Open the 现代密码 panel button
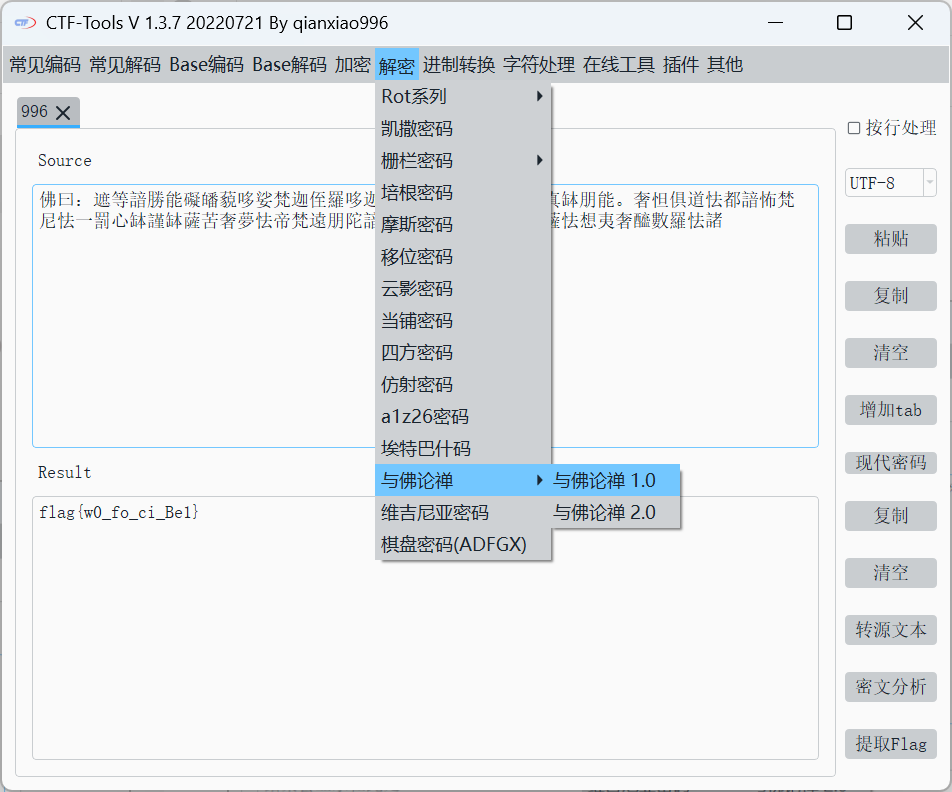This screenshot has width=952, height=792. point(890,462)
